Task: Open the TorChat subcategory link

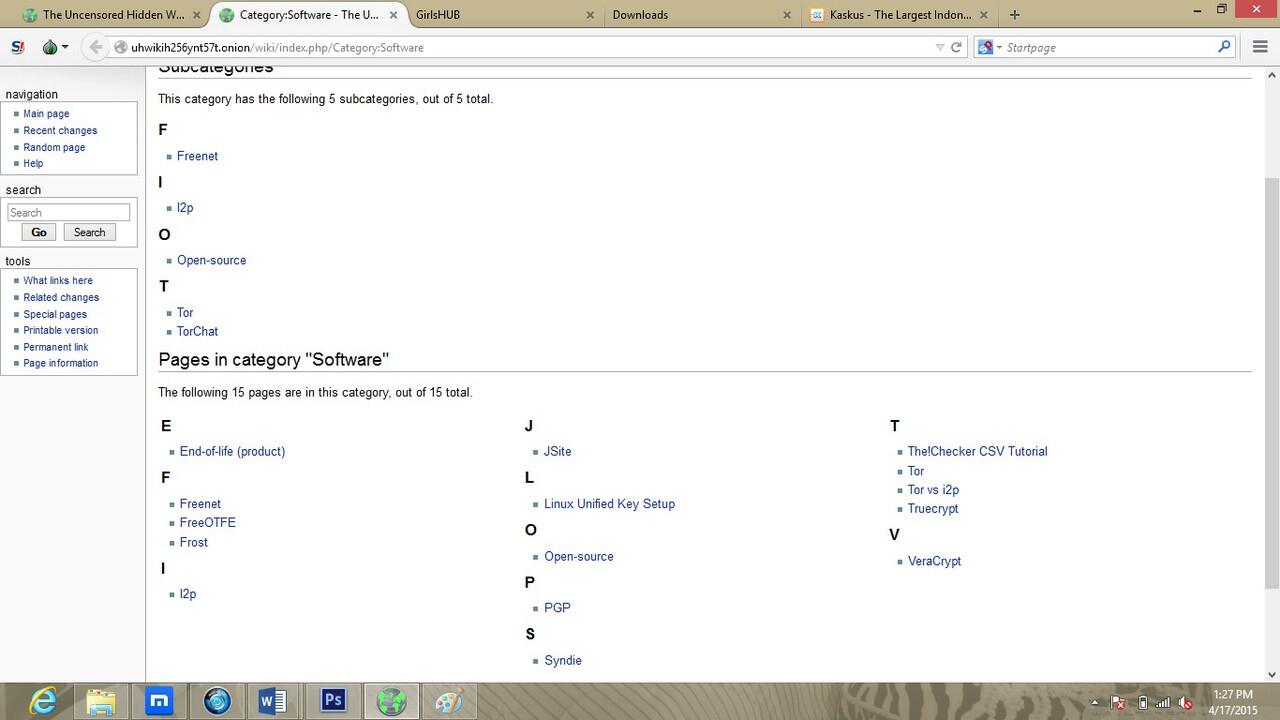Action: [197, 331]
